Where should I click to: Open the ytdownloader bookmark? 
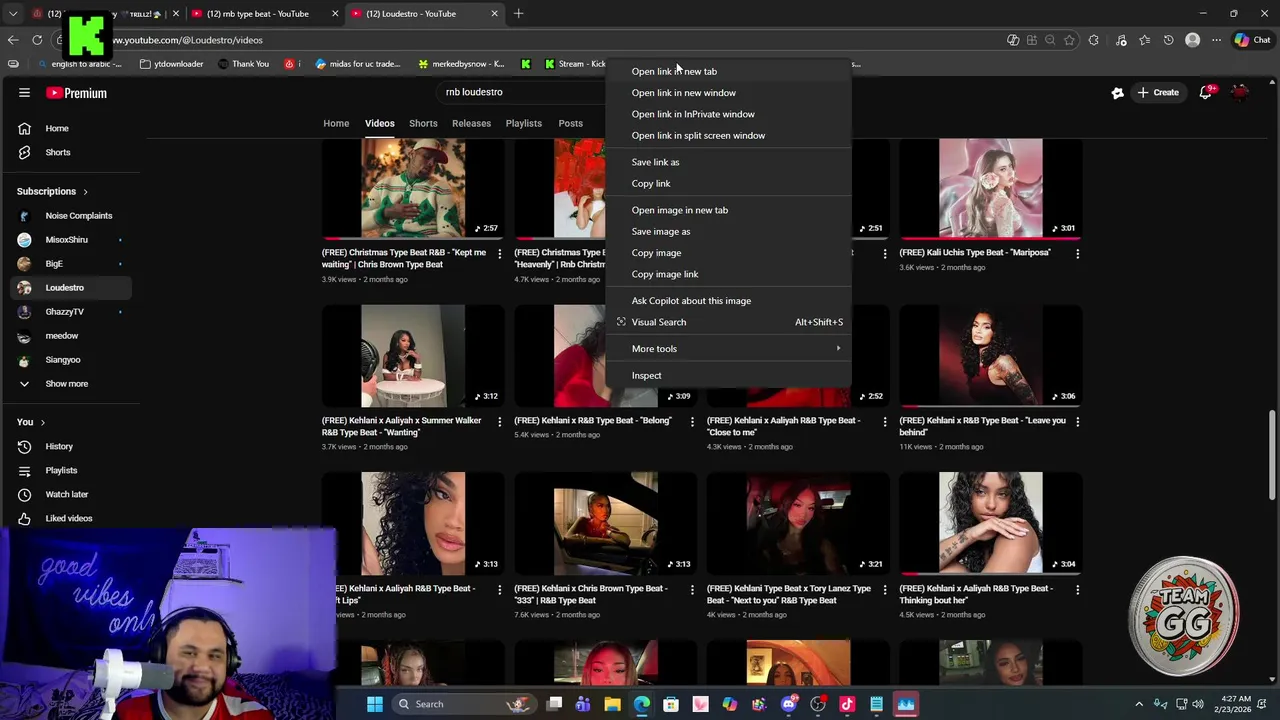pos(172,64)
